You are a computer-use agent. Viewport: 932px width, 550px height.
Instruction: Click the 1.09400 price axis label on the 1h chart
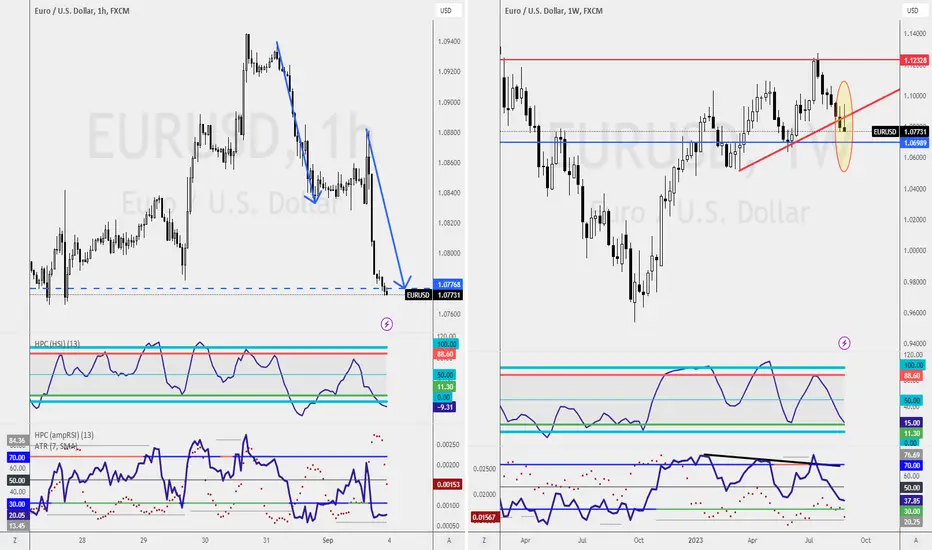(x=449, y=42)
